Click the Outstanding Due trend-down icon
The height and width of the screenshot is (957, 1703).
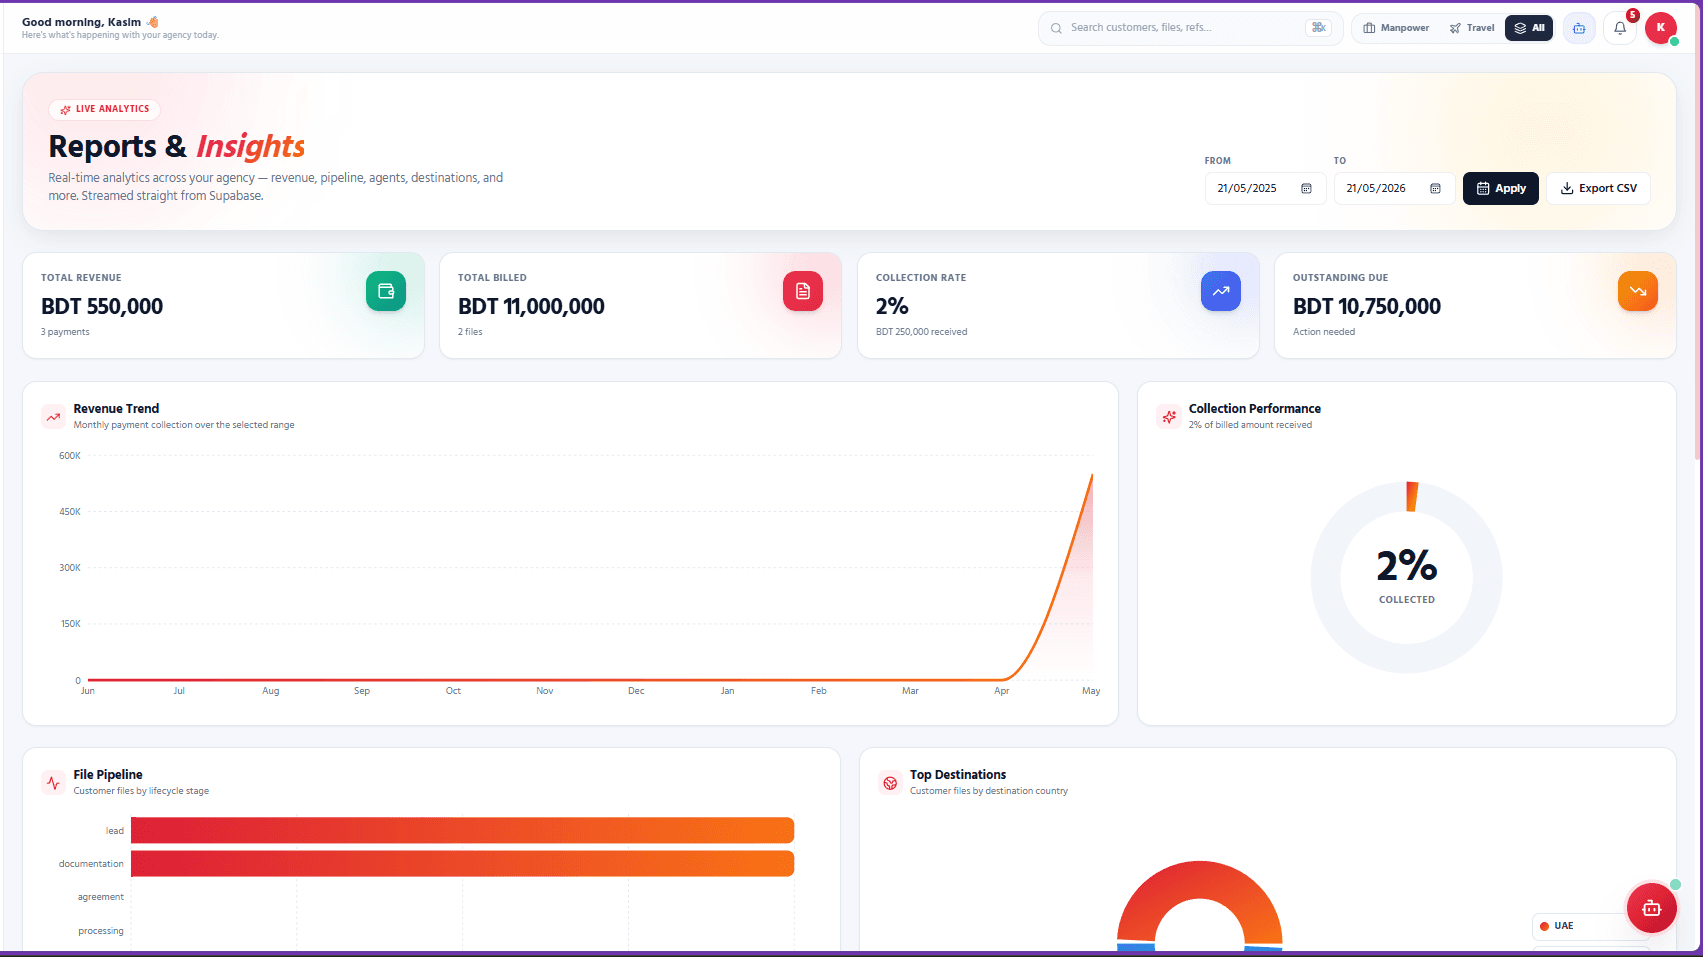(x=1638, y=291)
